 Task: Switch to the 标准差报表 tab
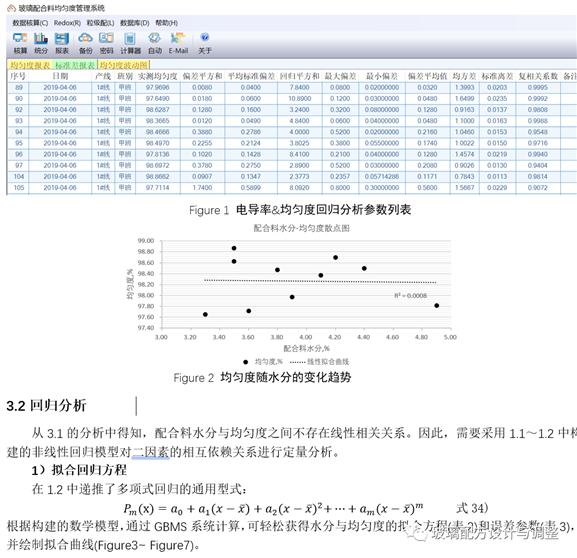75,65
